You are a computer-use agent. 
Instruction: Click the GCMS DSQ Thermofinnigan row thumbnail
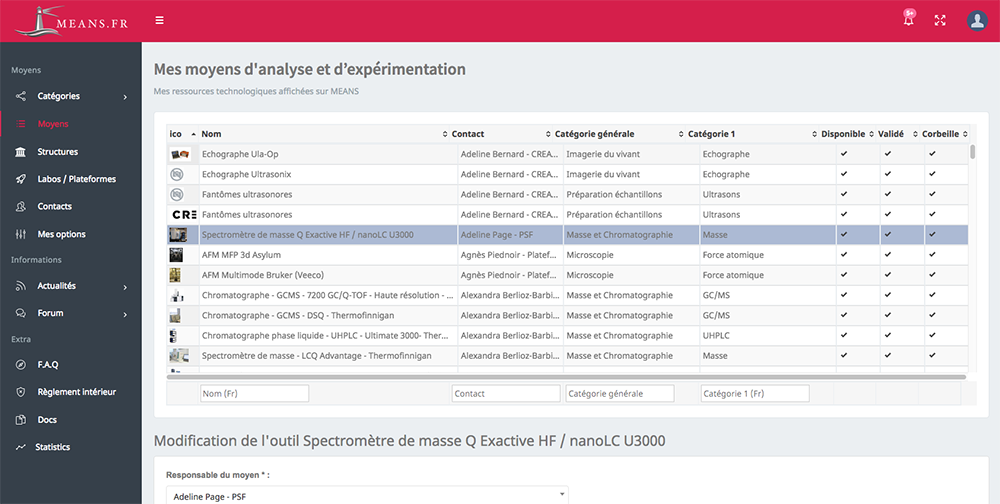[175, 315]
